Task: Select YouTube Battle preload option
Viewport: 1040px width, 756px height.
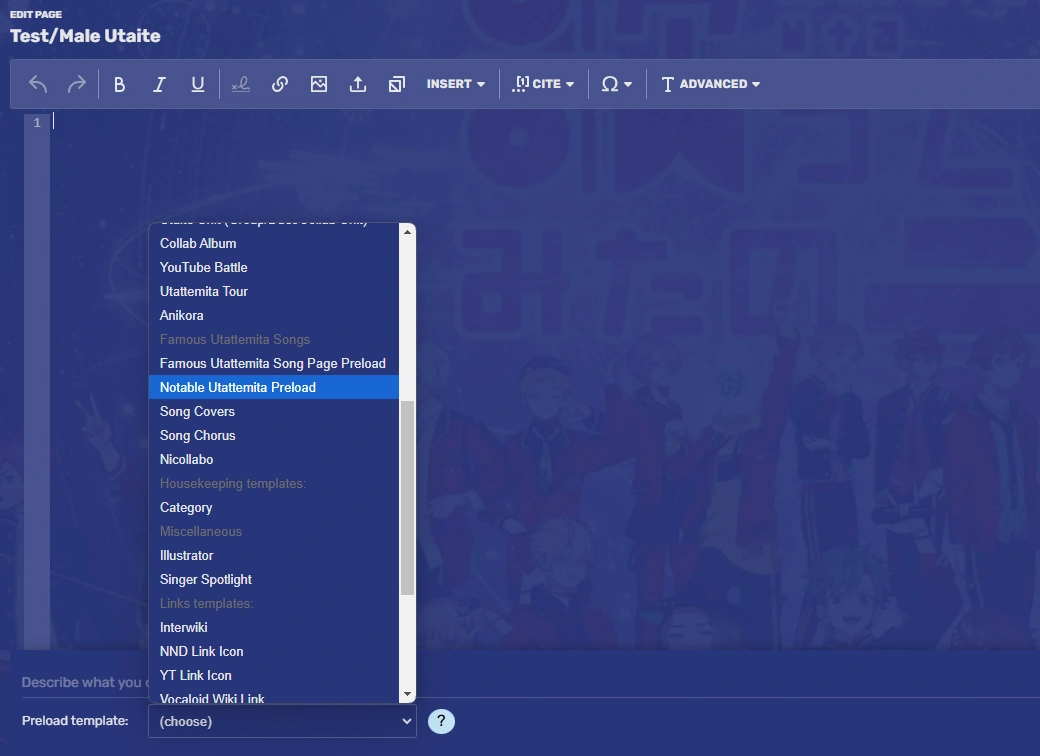Action: 274,267
